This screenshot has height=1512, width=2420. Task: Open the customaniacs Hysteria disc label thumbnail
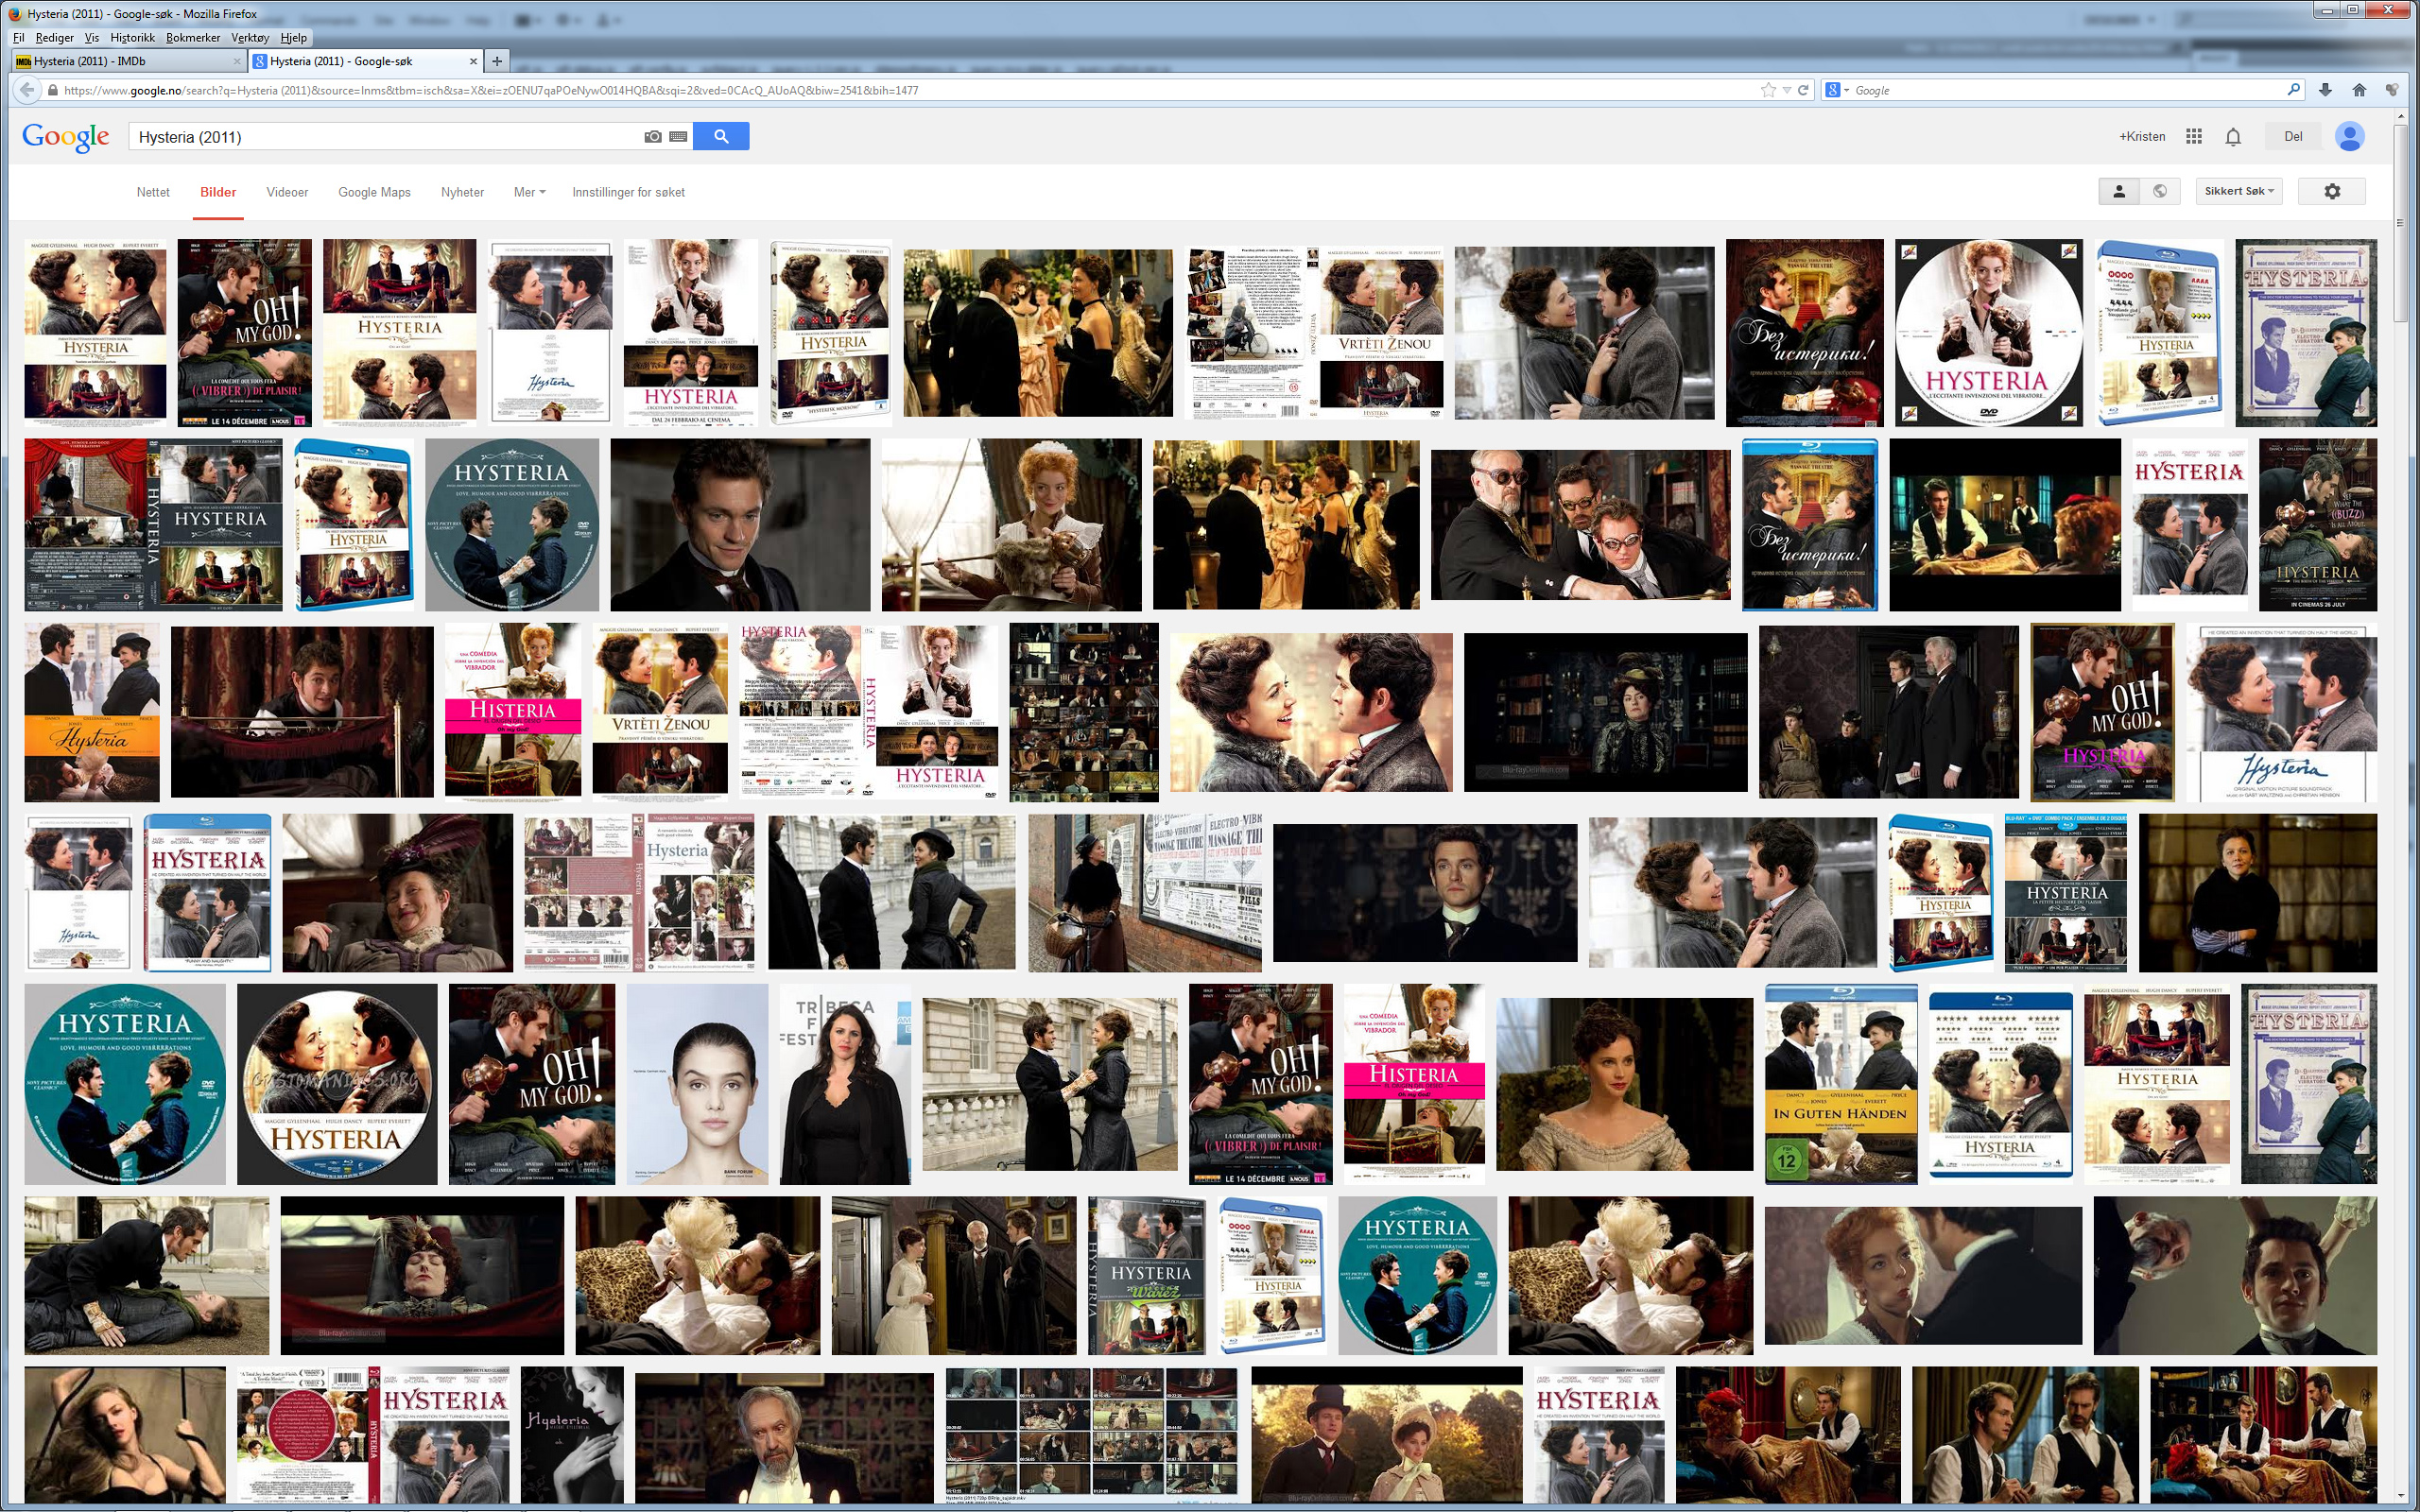337,1084
